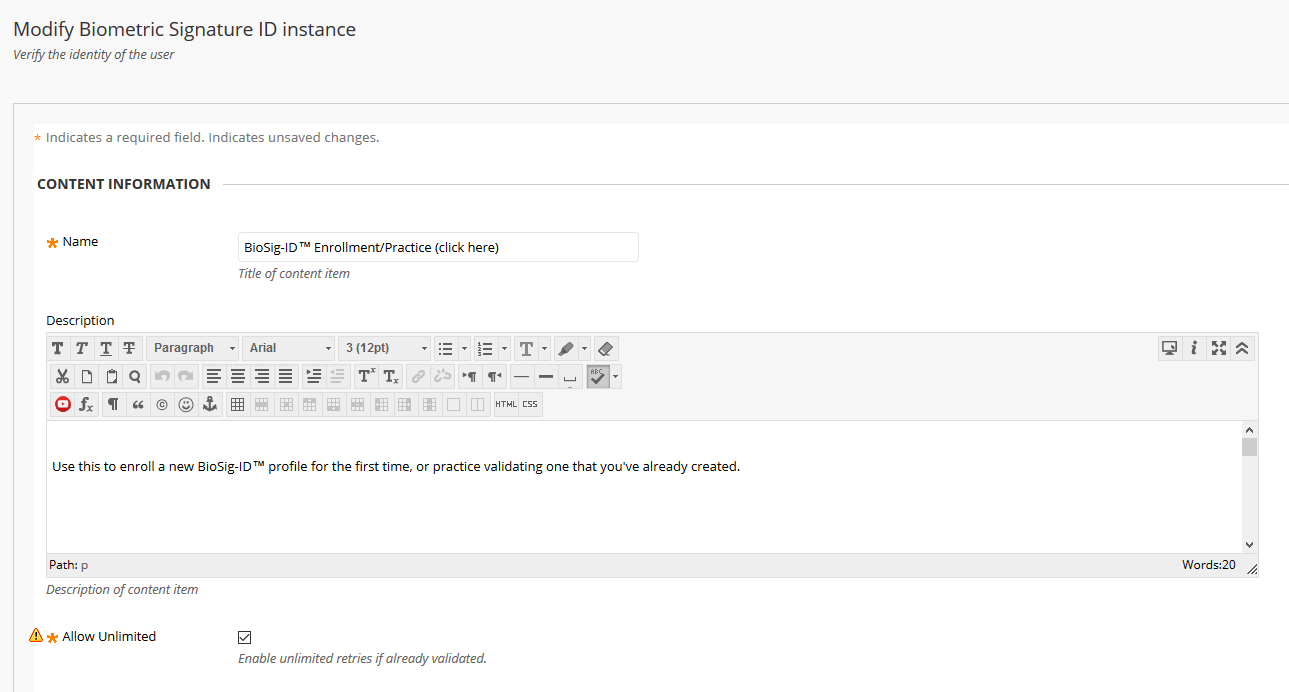Toggle fullscreen editor mode
This screenshot has width=1289, height=692.
(x=1218, y=348)
